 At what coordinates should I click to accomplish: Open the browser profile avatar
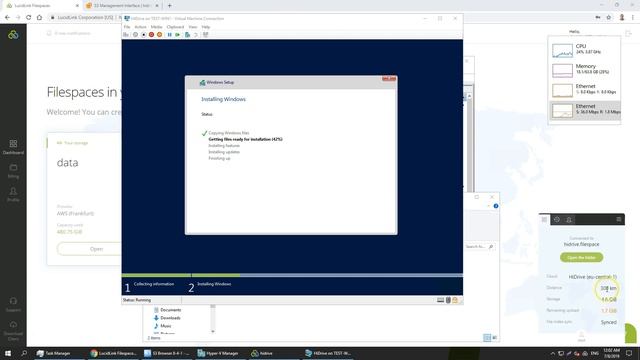pos(622,18)
